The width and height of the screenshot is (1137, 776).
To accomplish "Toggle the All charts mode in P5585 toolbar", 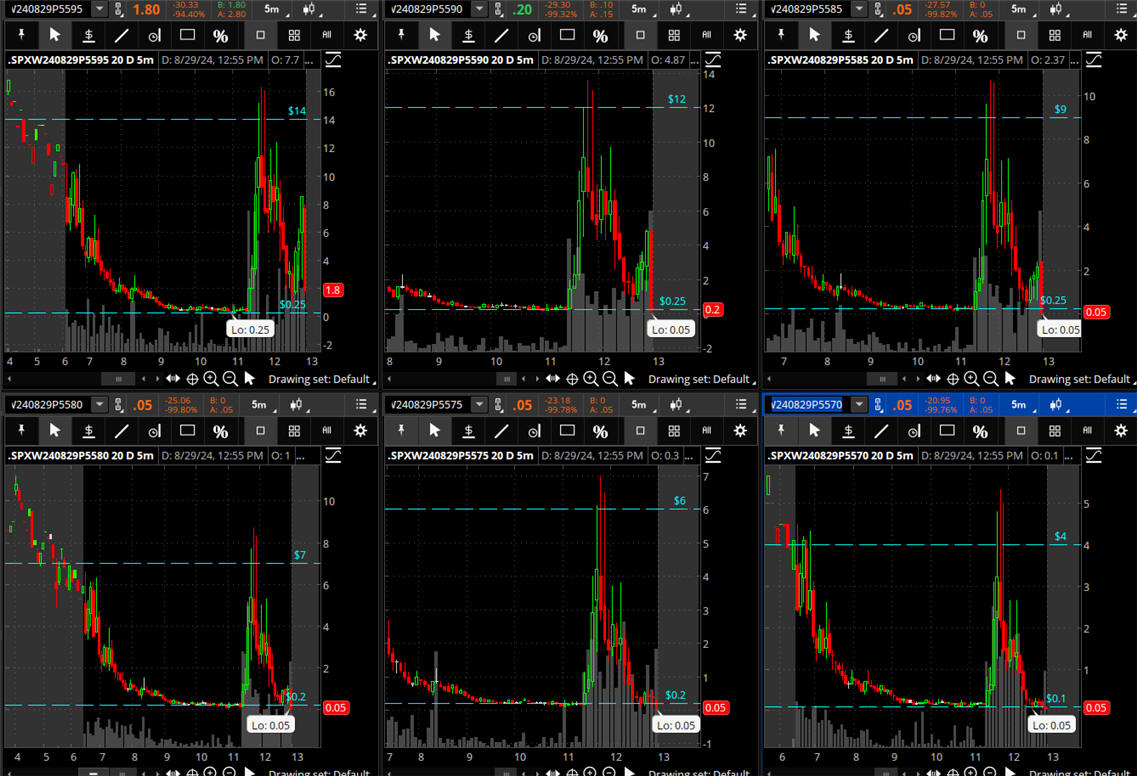I will click(x=1087, y=35).
